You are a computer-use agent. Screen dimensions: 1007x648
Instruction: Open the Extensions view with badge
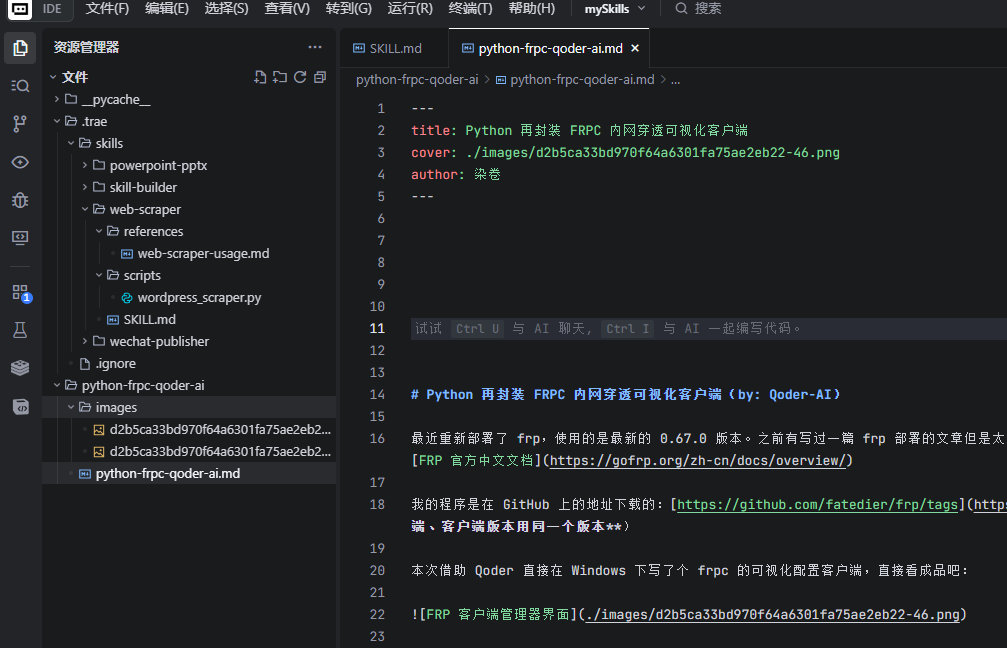pyautogui.click(x=20, y=293)
